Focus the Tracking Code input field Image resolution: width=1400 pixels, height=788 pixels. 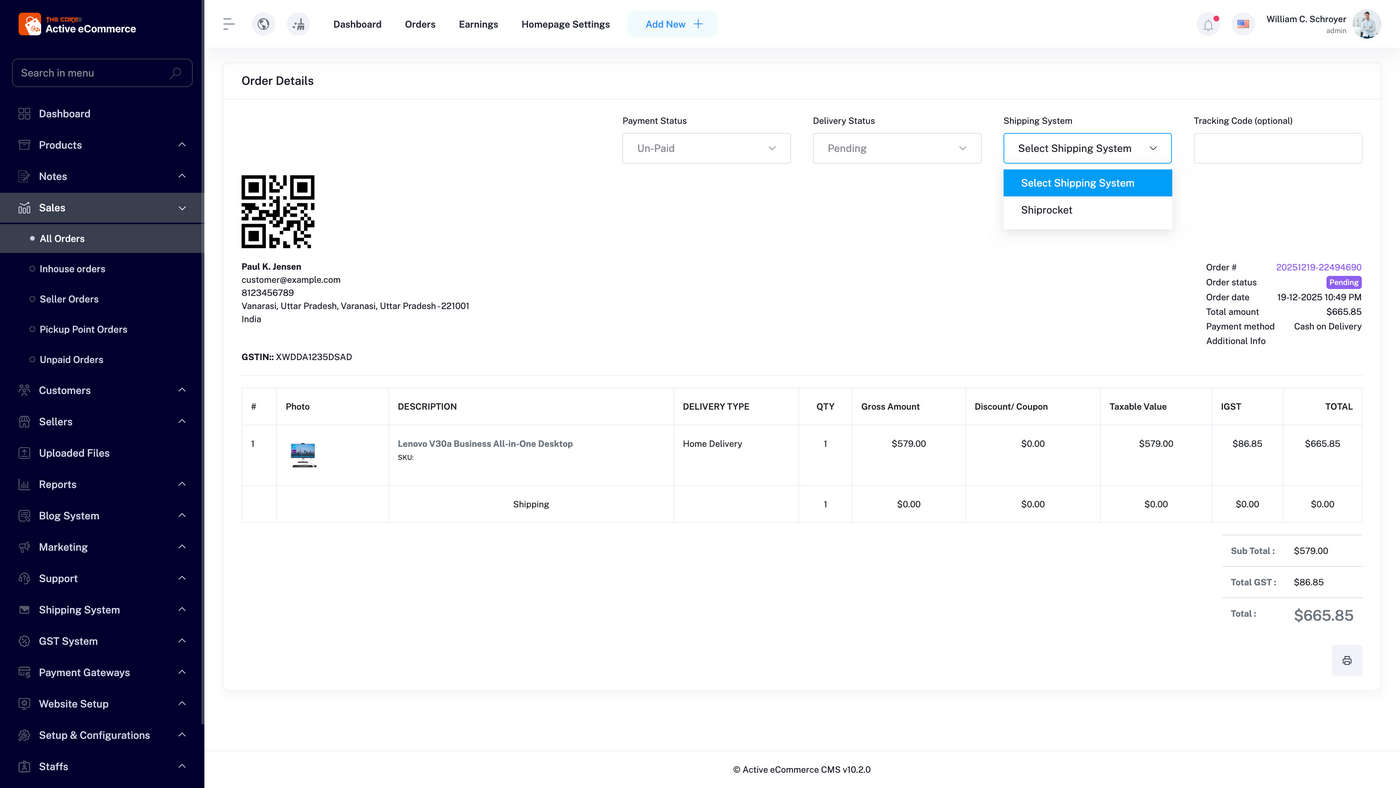coord(1278,148)
